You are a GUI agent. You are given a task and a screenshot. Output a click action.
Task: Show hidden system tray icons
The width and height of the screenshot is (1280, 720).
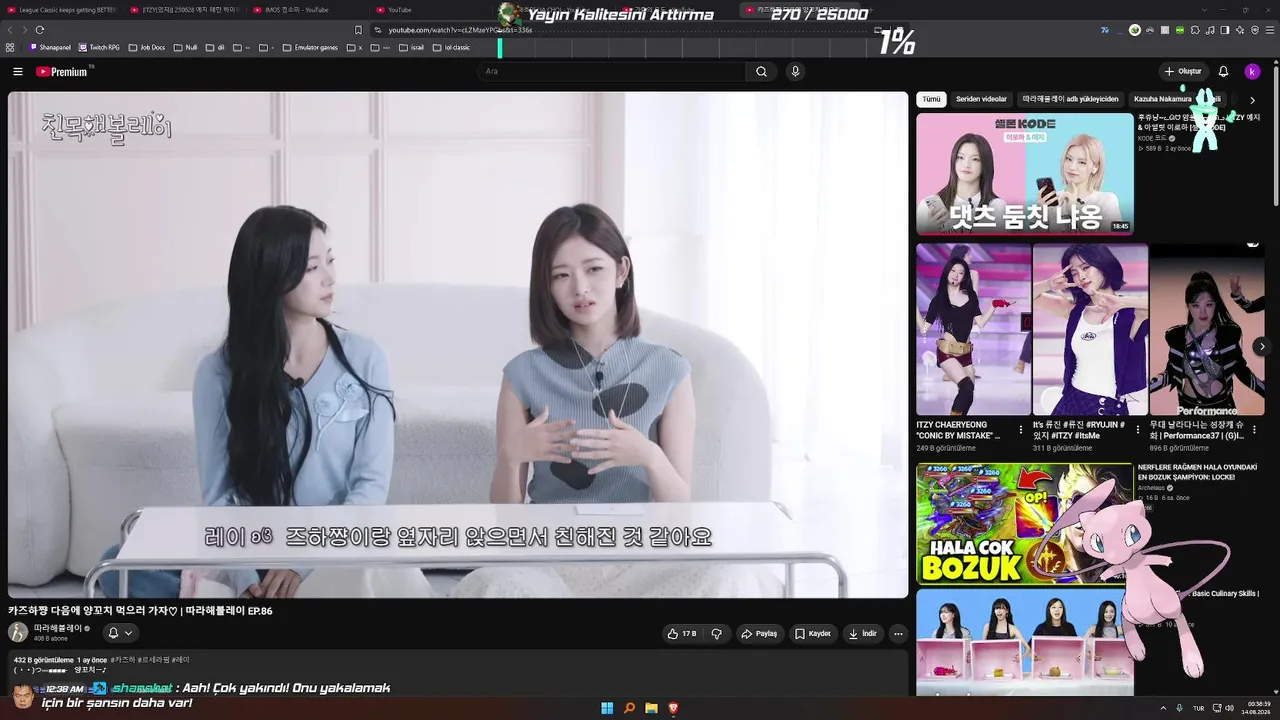coord(1163,708)
